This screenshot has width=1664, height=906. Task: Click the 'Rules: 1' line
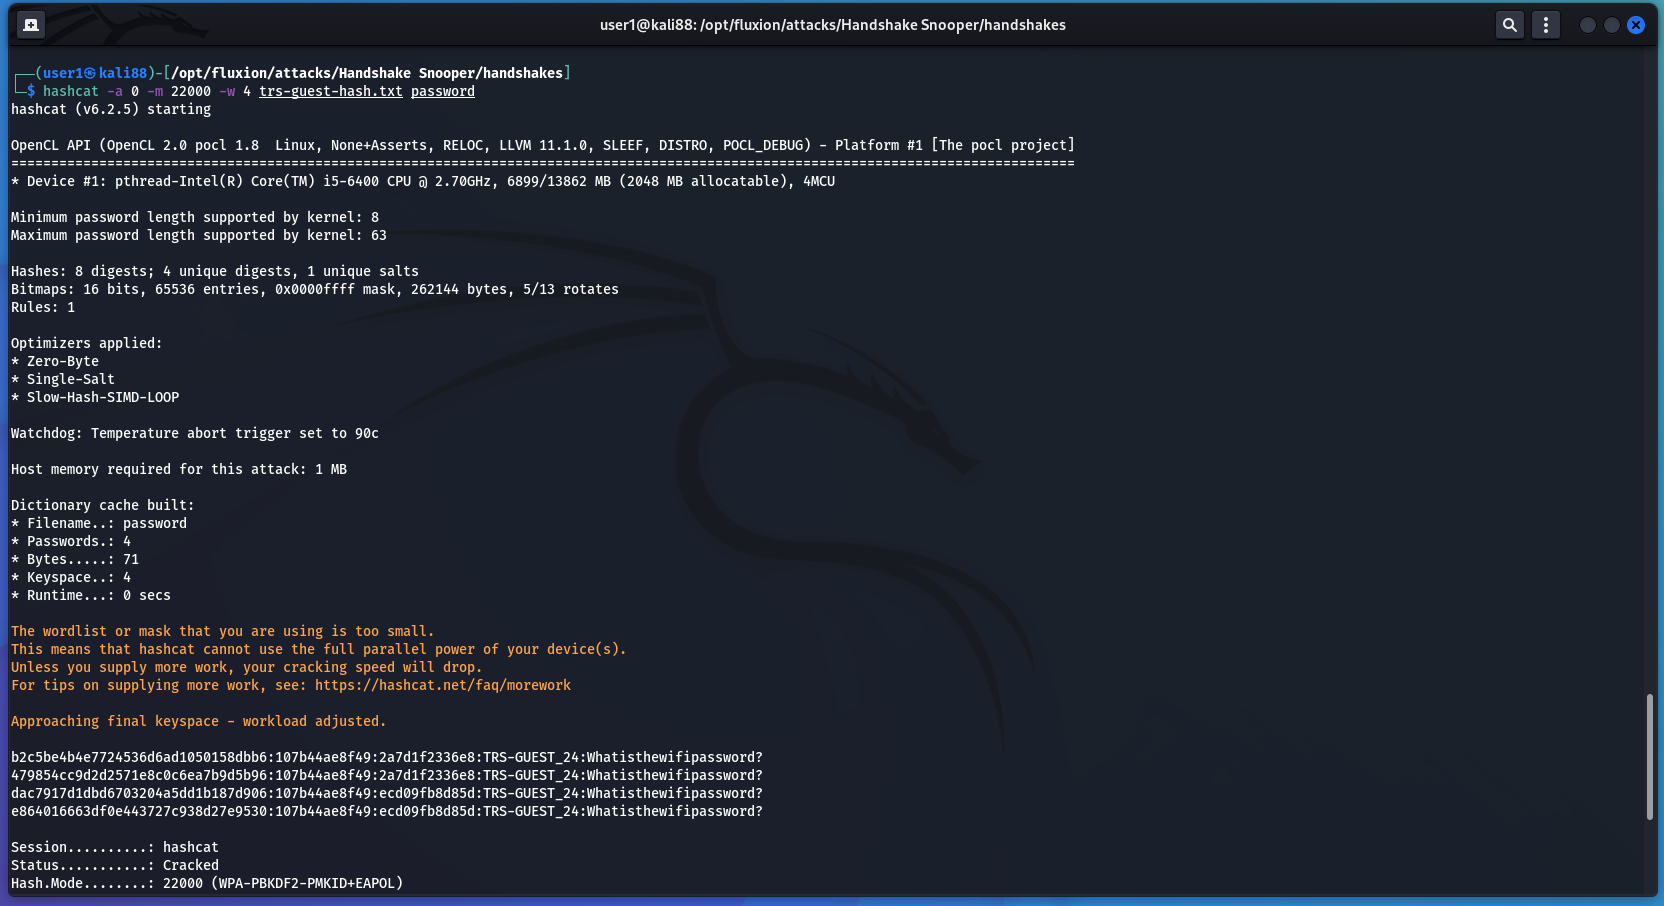click(43, 307)
